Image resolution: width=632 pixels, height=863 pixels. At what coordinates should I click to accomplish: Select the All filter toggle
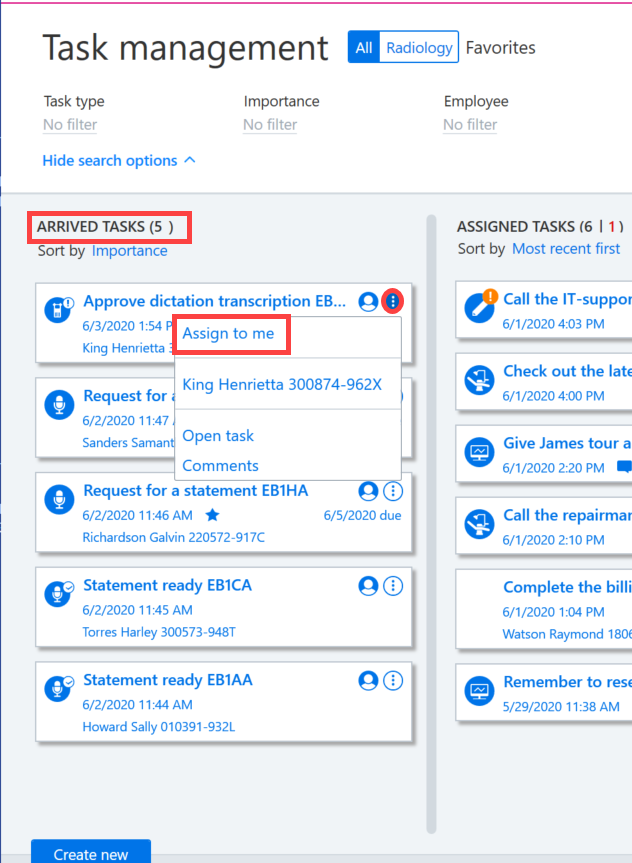point(364,47)
